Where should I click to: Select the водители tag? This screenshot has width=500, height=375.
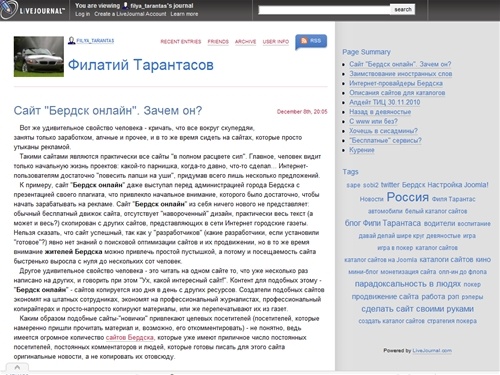439,223
